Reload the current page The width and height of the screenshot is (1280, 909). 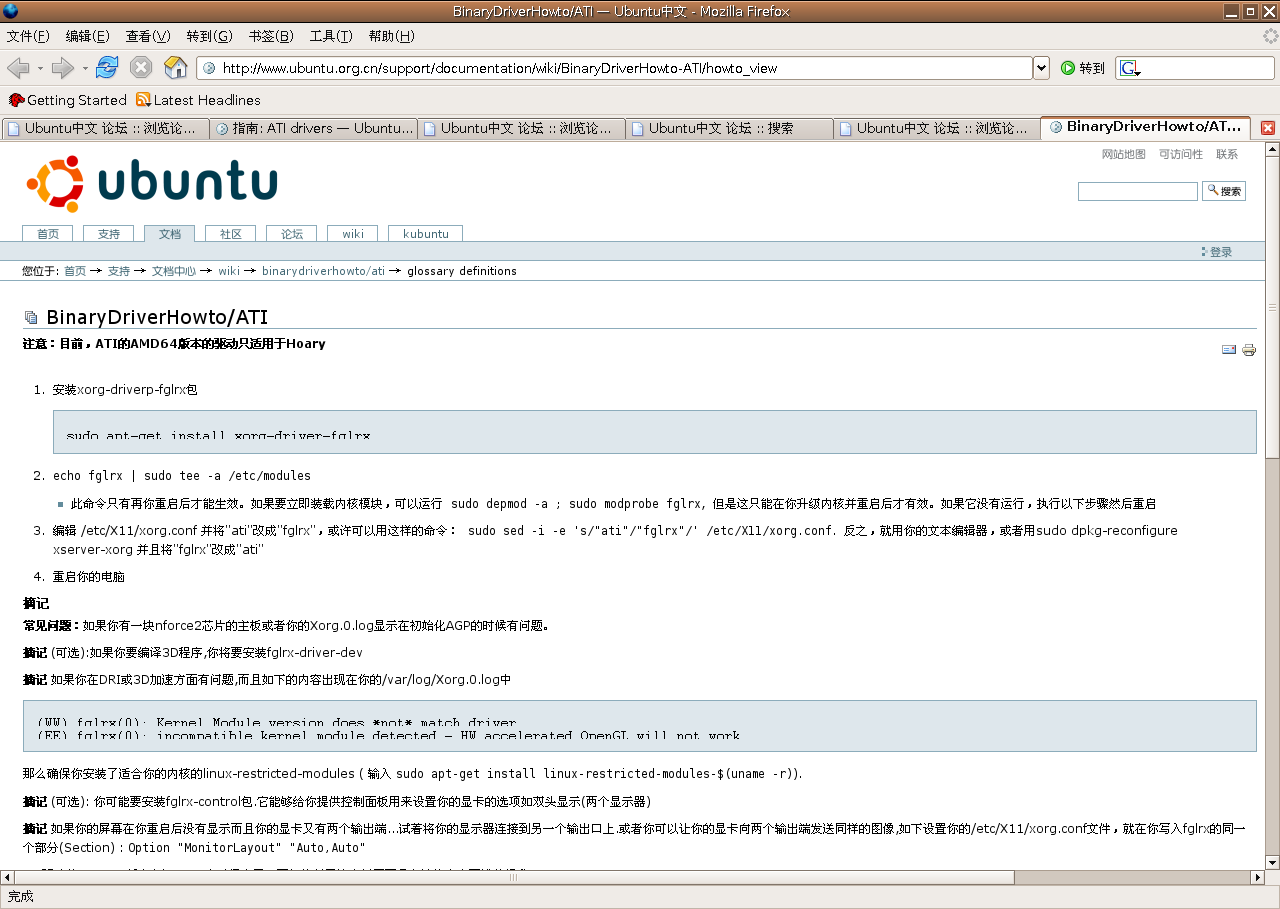pyautogui.click(x=107, y=67)
